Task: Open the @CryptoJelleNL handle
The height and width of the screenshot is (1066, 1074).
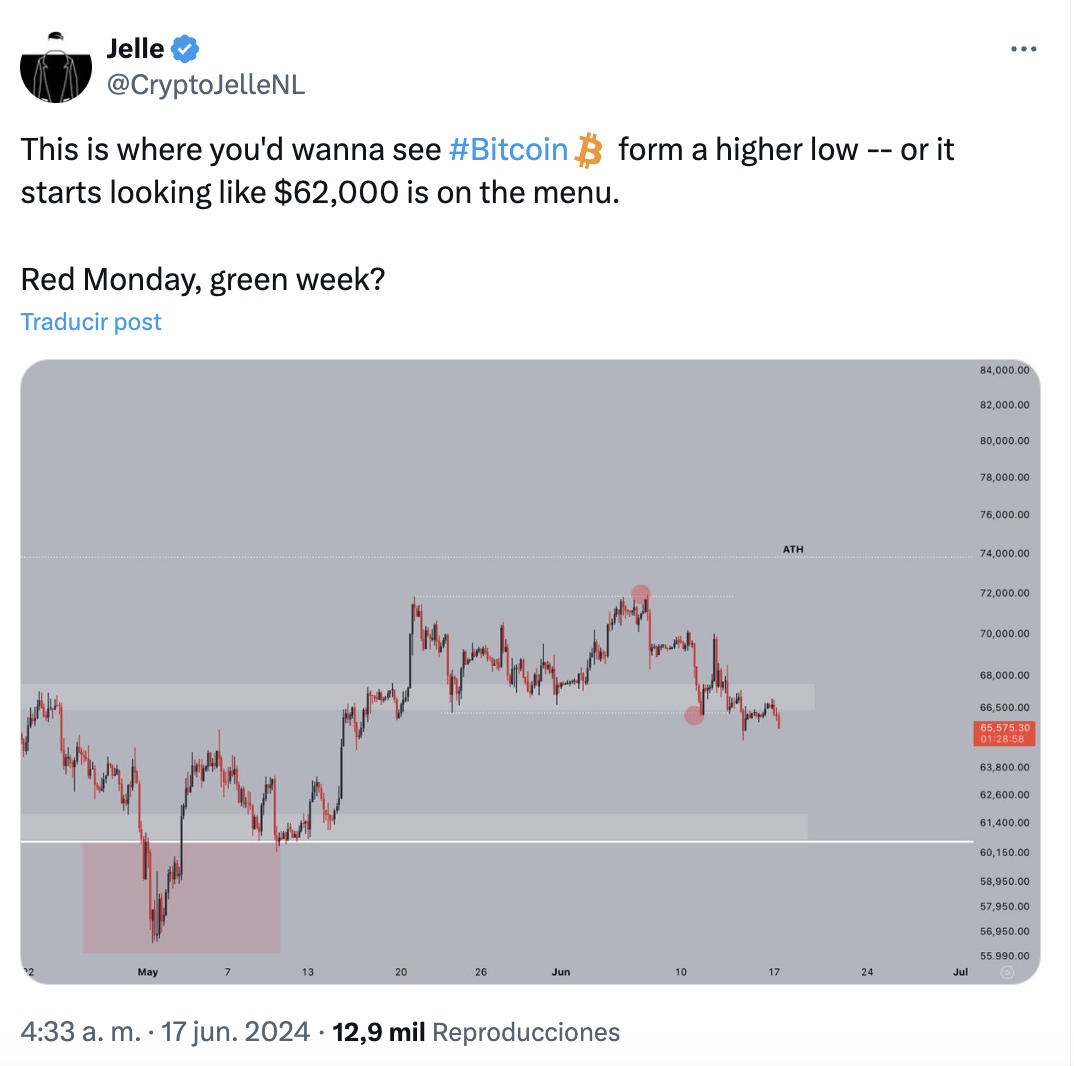Action: [205, 85]
